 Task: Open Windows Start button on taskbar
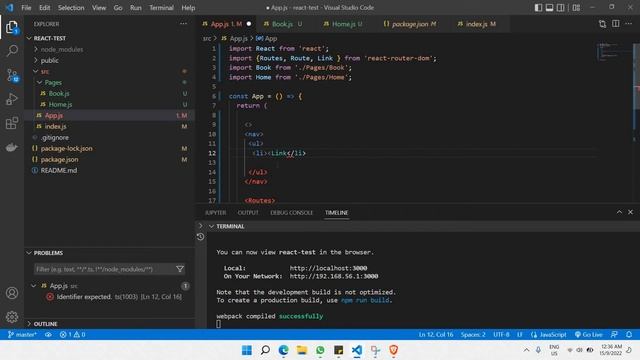pos(247,350)
